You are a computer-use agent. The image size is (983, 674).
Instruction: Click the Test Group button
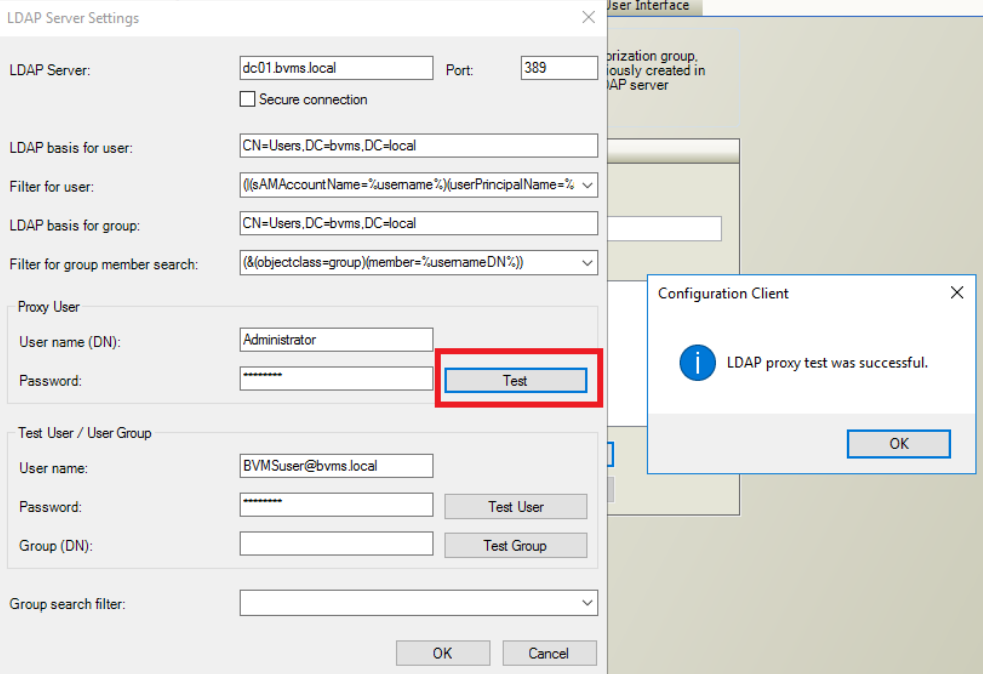(515, 546)
